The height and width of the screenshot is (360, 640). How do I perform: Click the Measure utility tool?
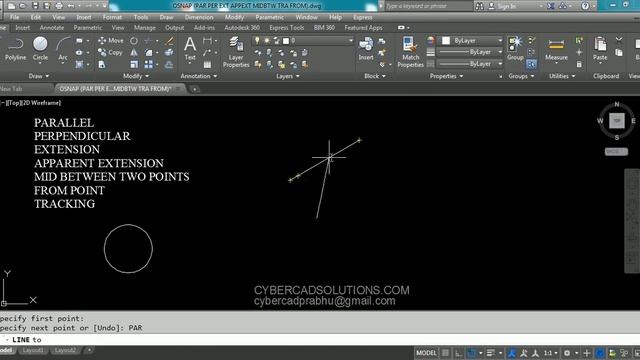click(x=556, y=50)
